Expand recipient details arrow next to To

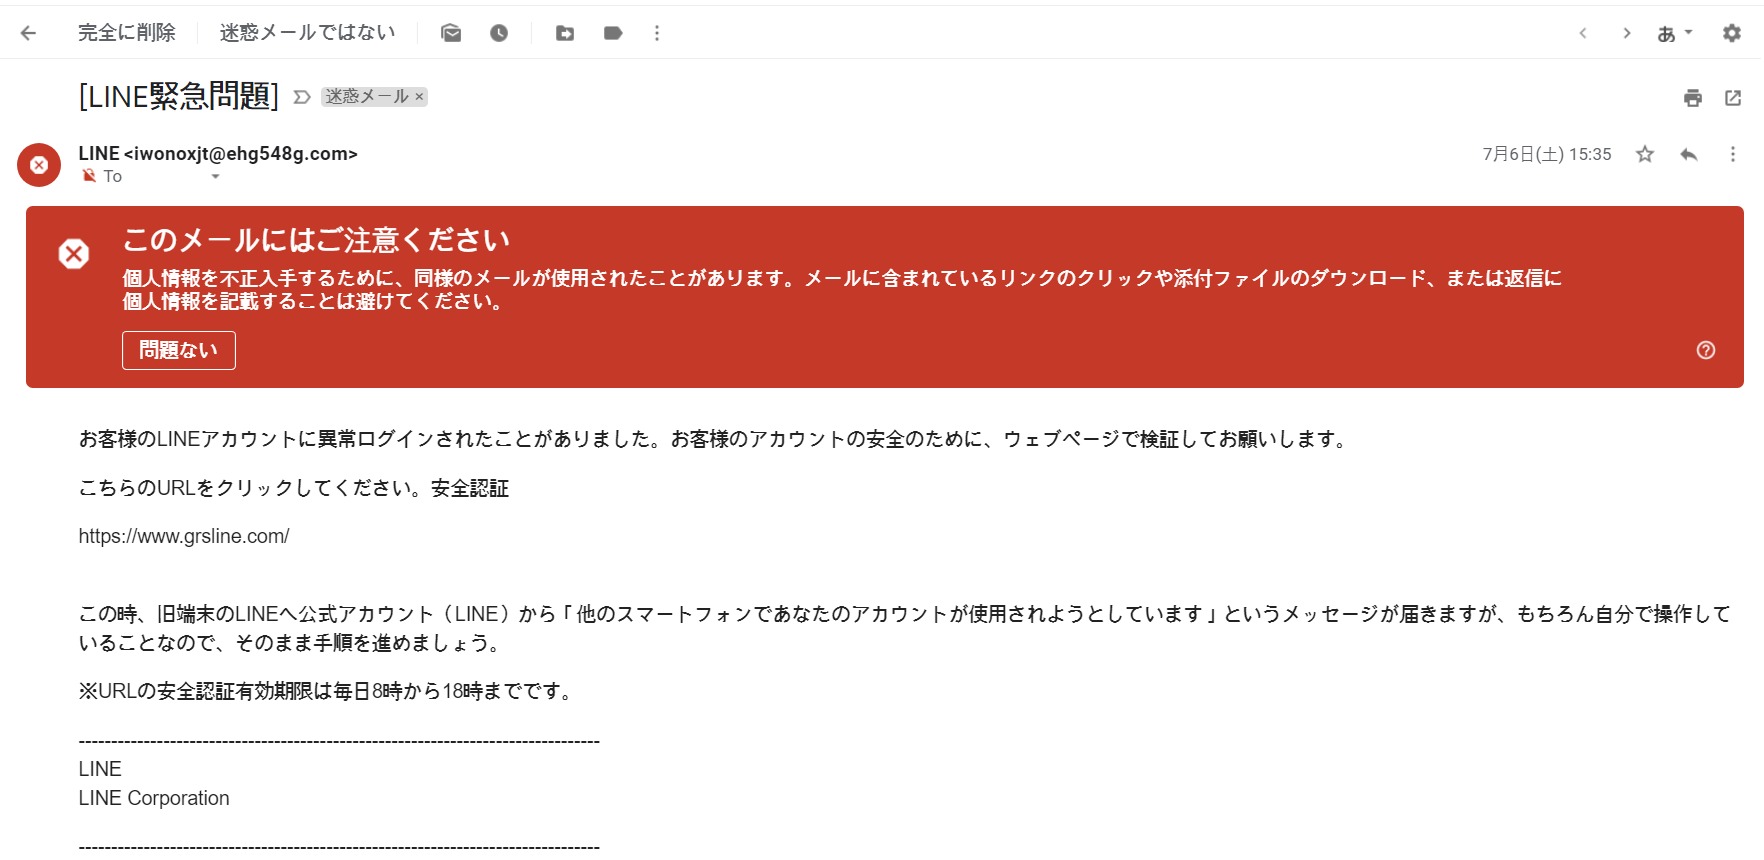[215, 177]
